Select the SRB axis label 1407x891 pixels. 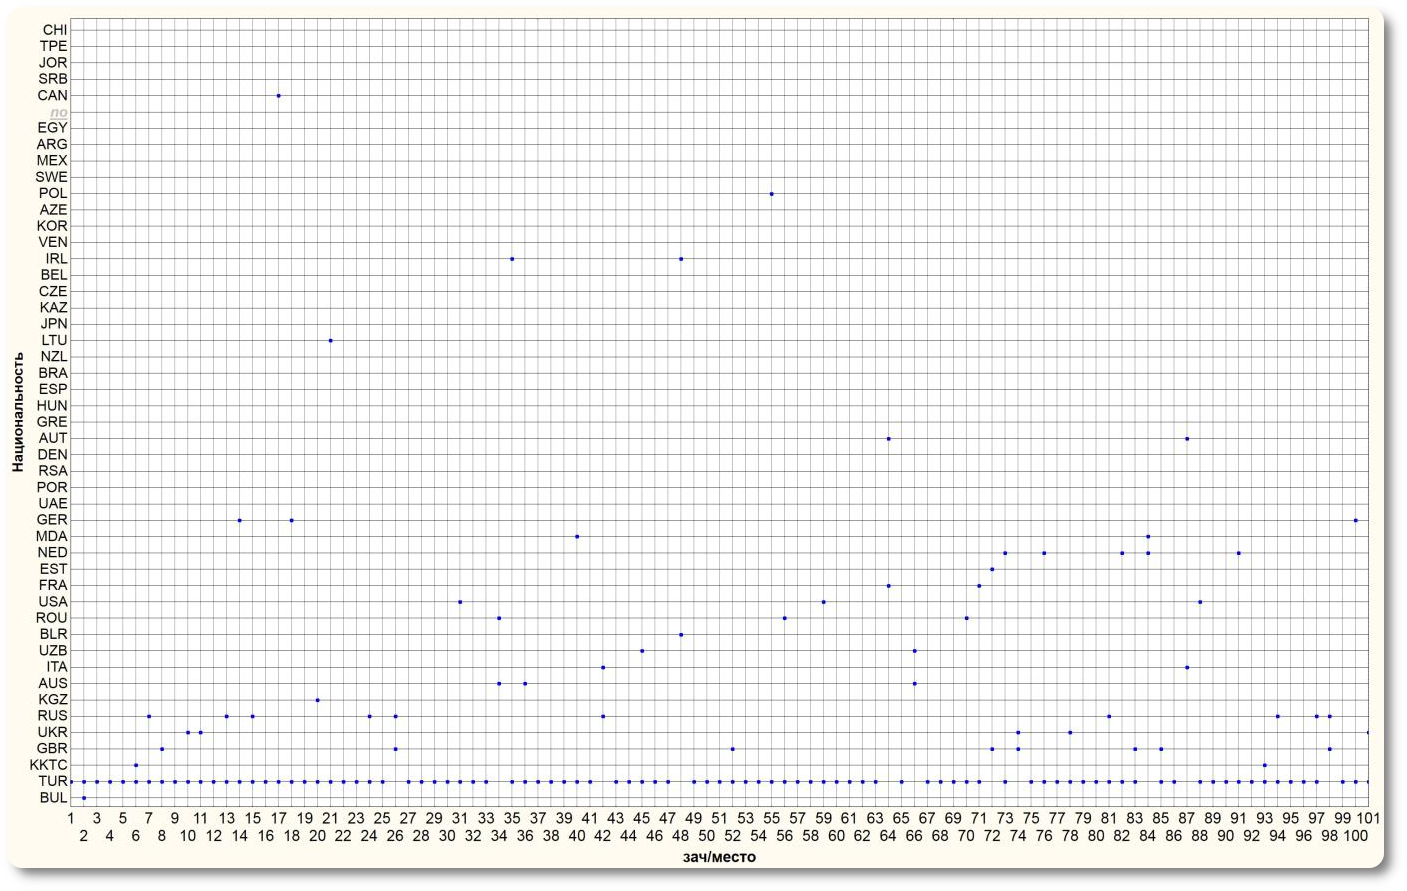53,79
